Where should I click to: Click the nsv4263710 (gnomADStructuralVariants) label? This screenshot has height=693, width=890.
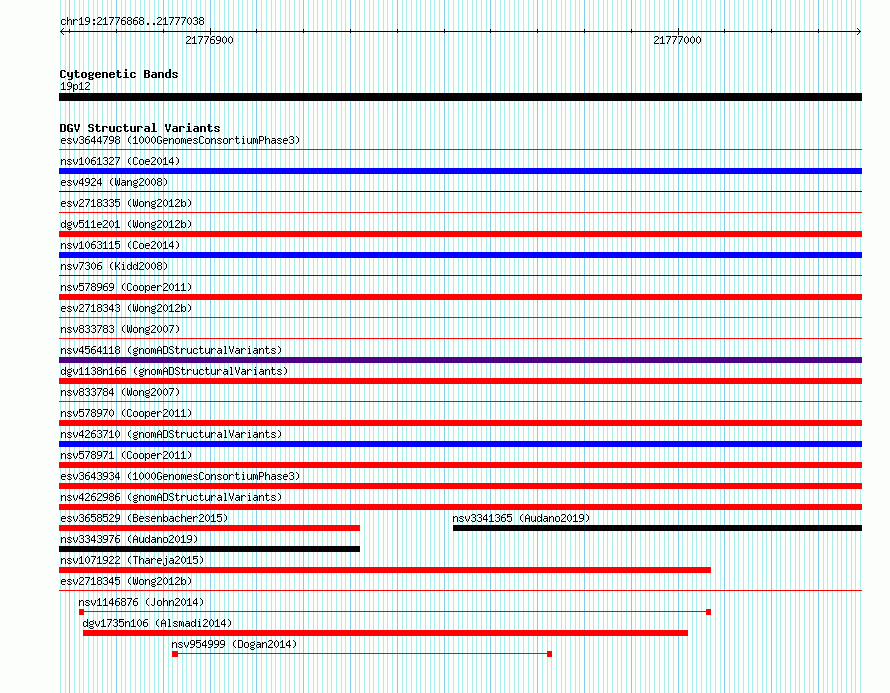(171, 434)
